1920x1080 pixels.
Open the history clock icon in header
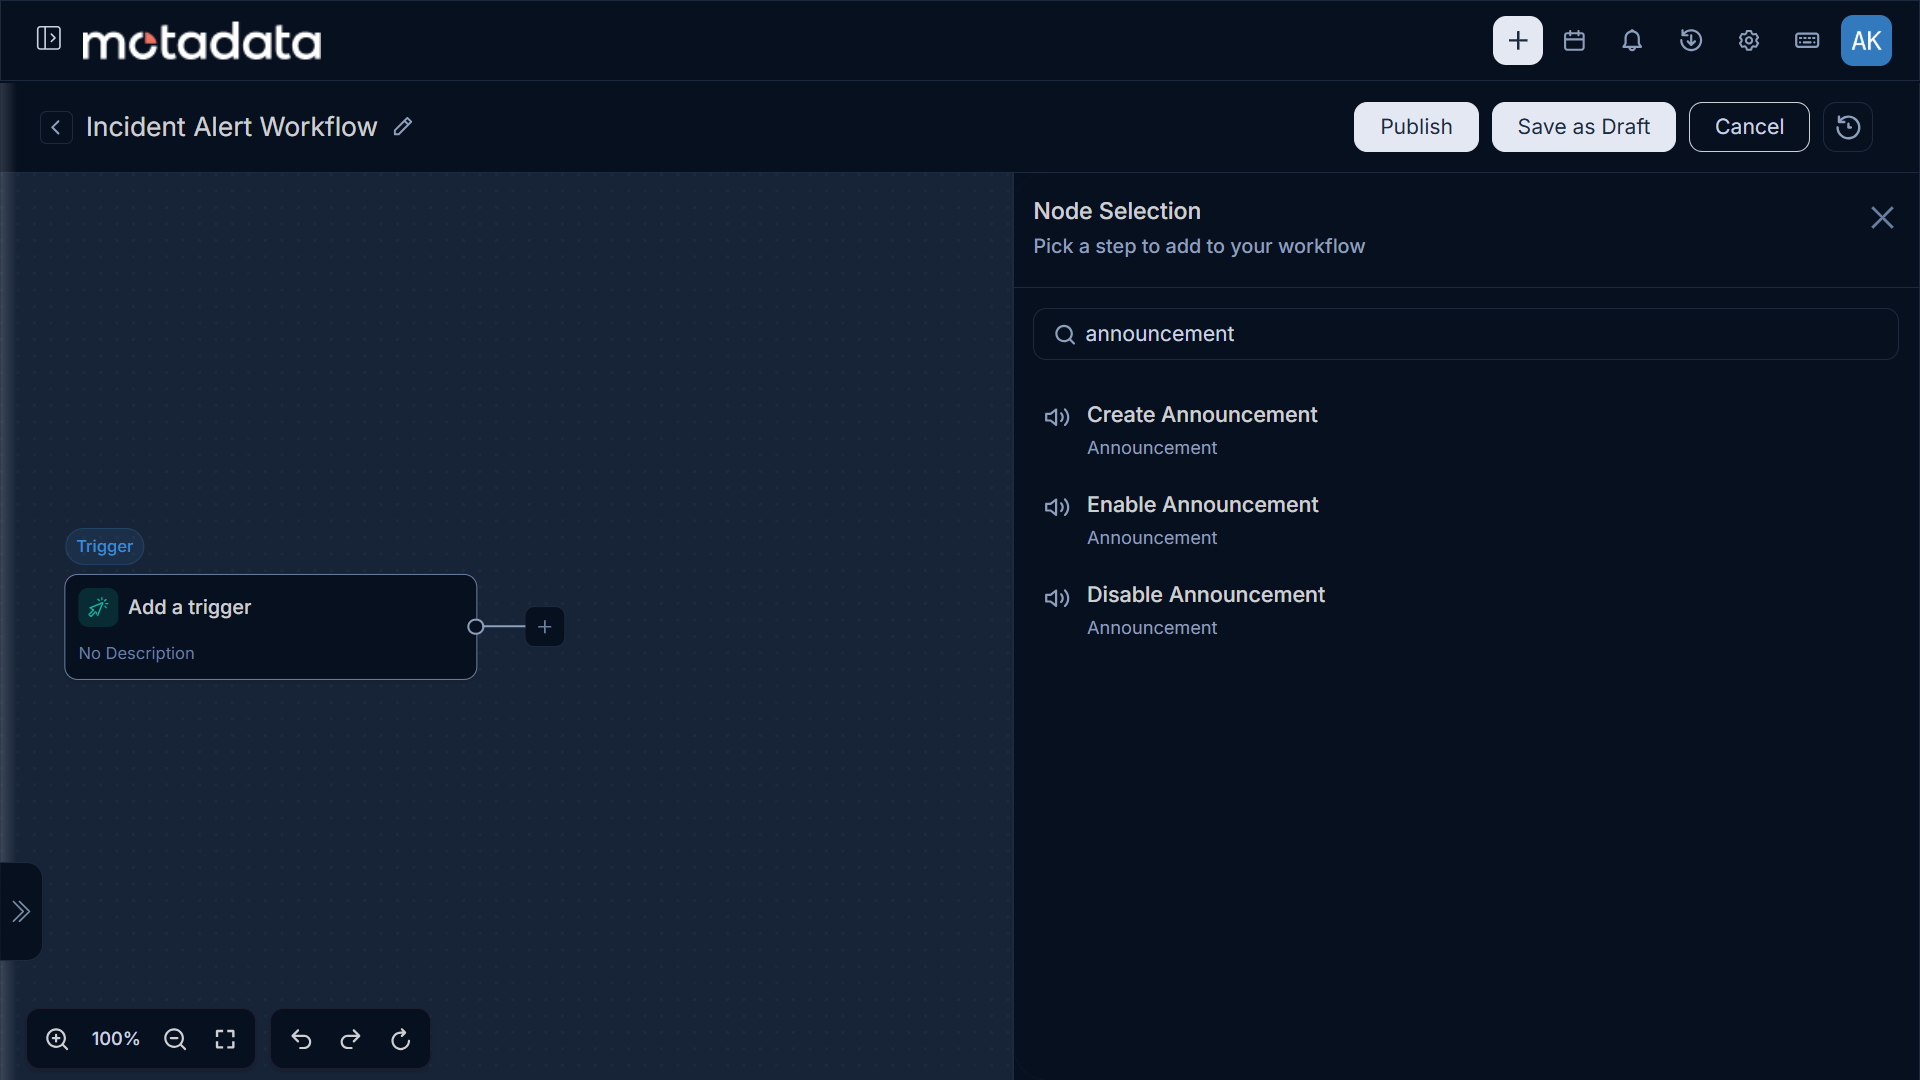(x=1690, y=41)
